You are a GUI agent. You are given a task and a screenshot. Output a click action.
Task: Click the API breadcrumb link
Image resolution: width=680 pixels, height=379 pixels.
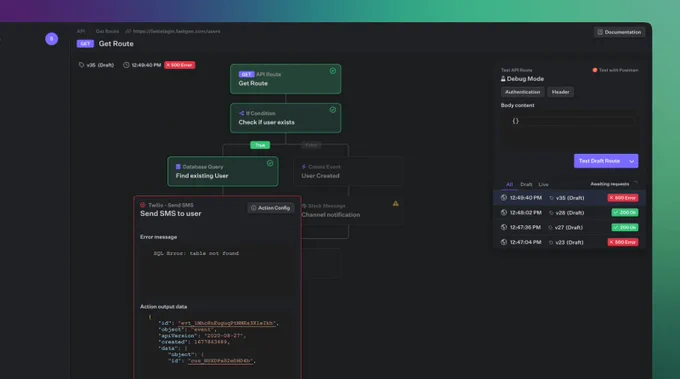81,31
